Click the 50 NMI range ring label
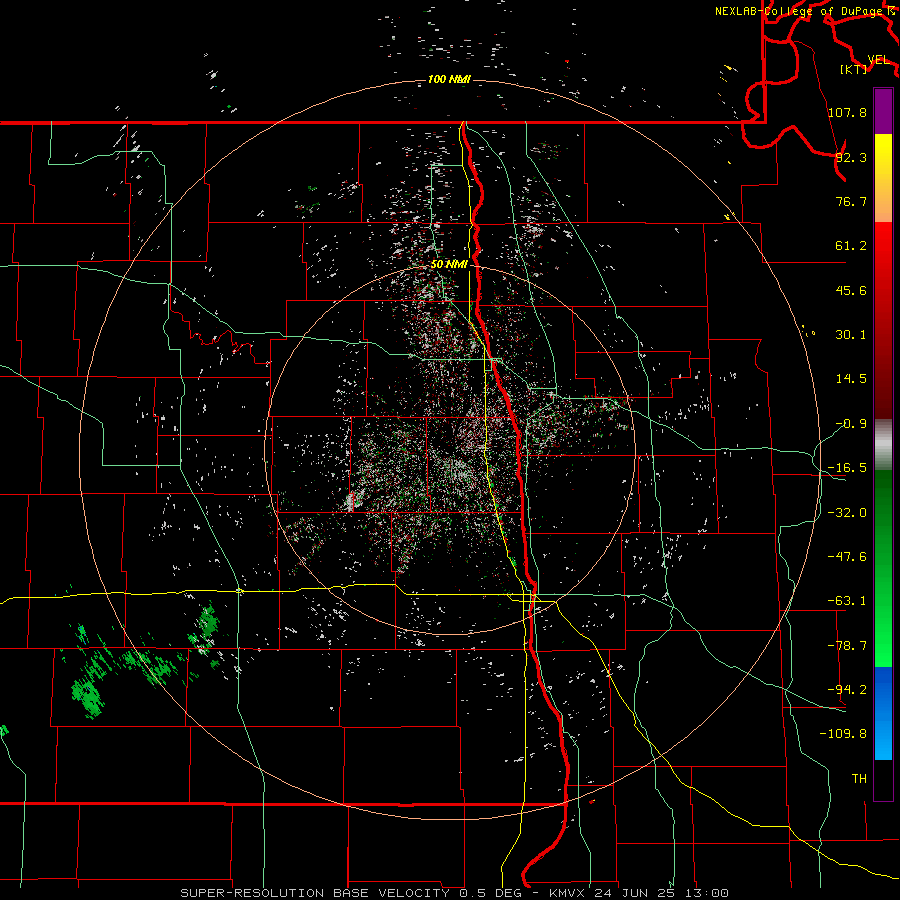900x900 pixels. [449, 264]
